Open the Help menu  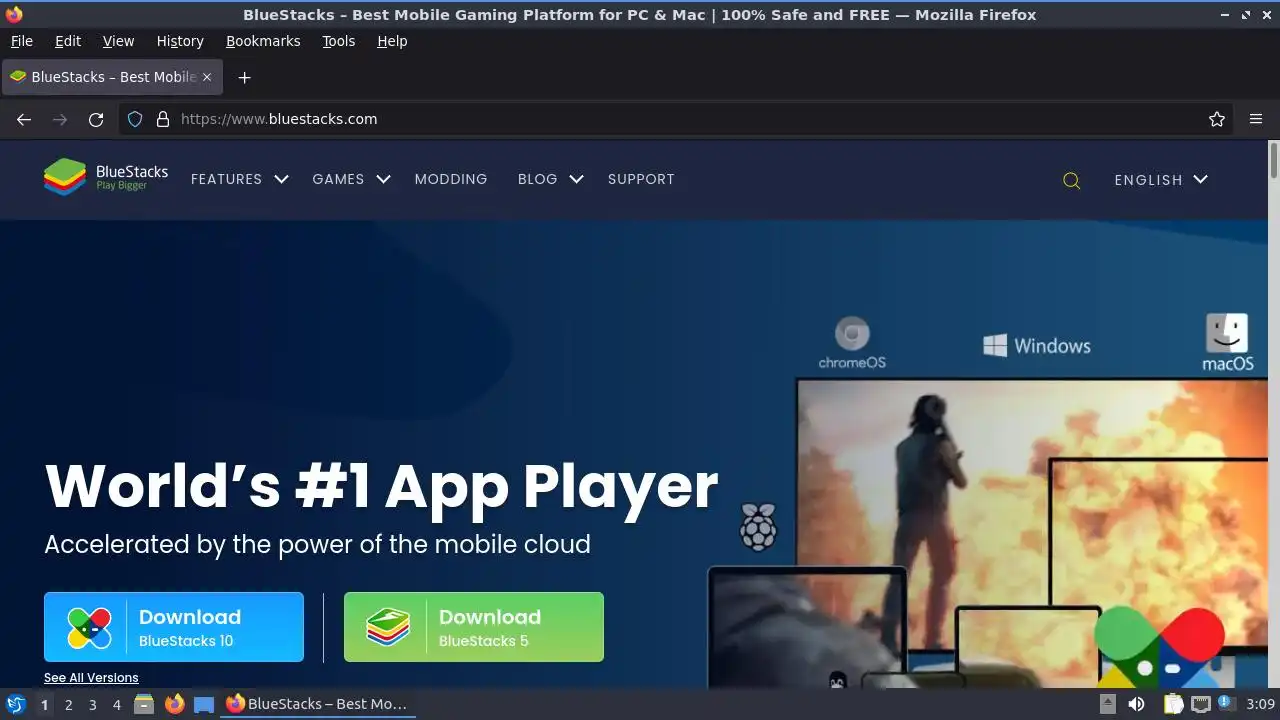[392, 41]
